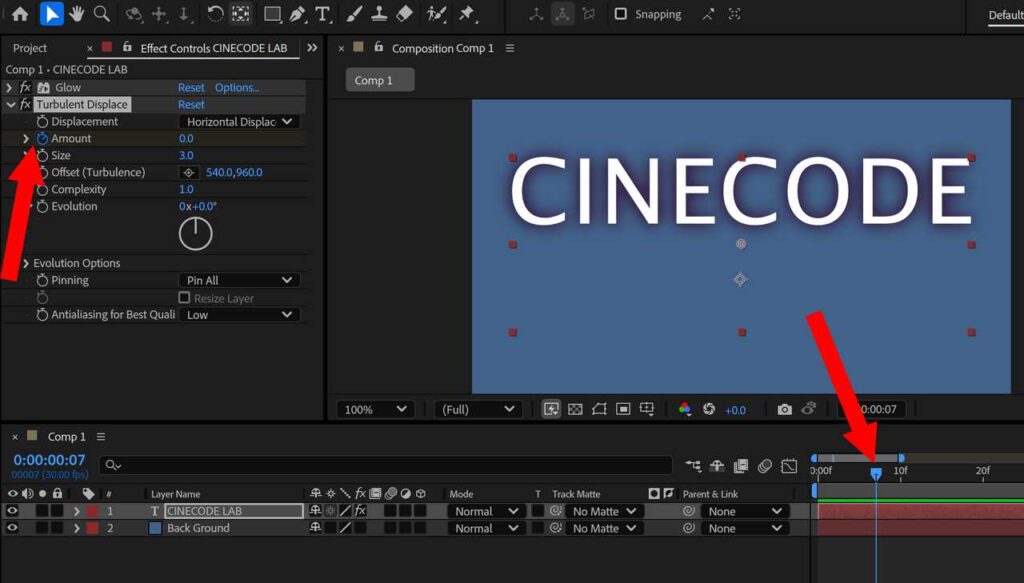The width and height of the screenshot is (1024, 583).
Task: Click the Offset Turbulence crosshair point button
Action: (189, 172)
